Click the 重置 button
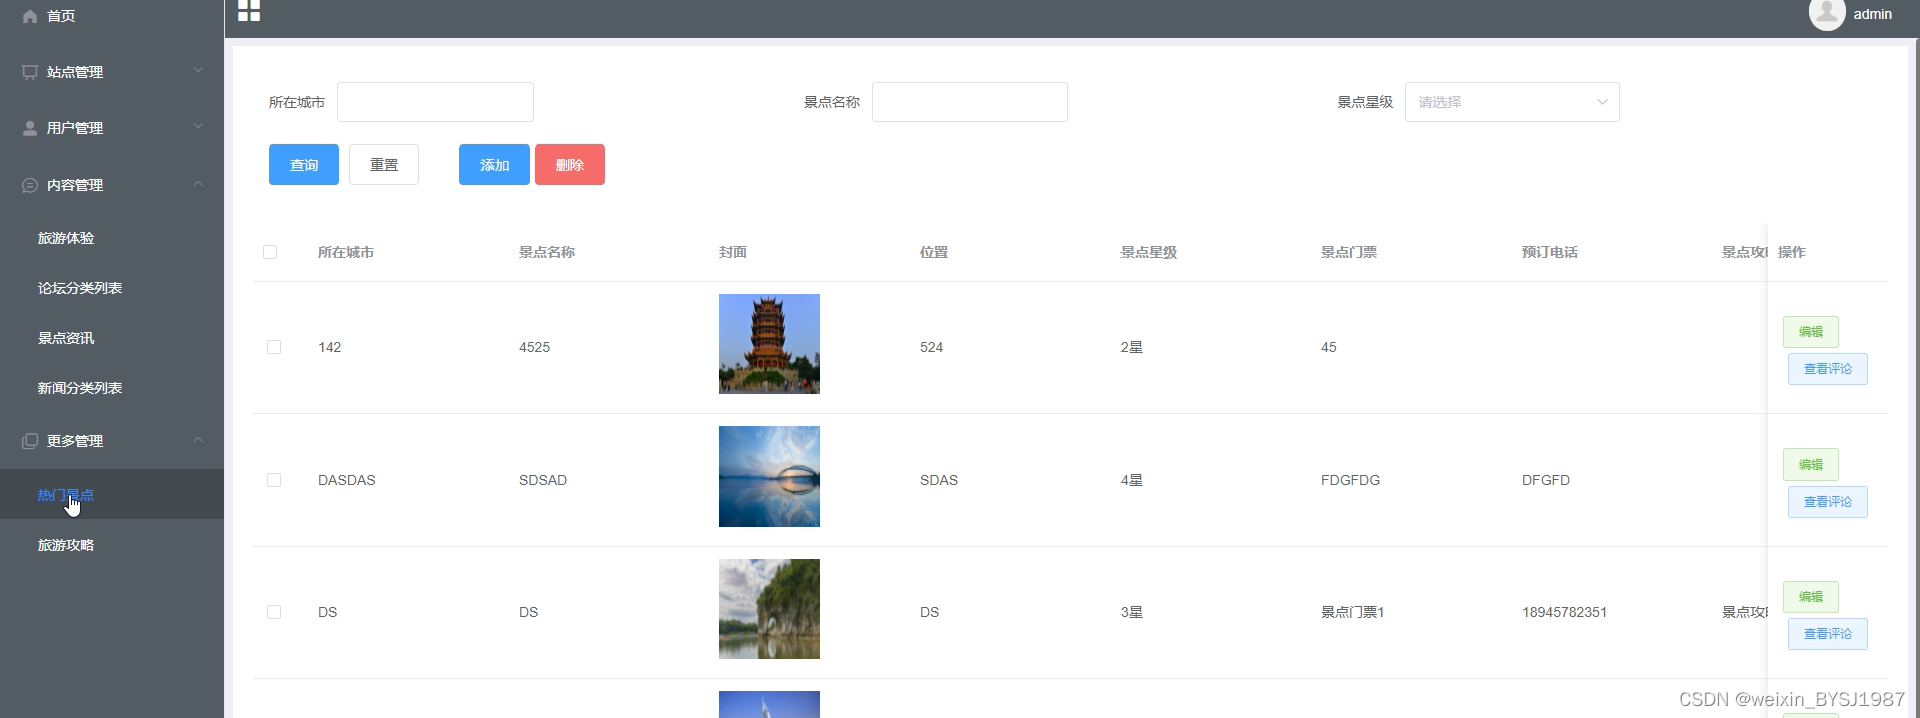Image resolution: width=1920 pixels, height=718 pixels. pos(384,165)
